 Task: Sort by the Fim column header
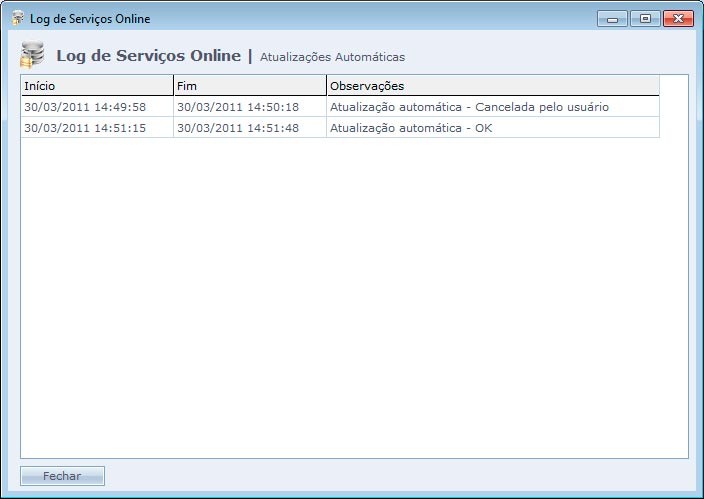click(x=249, y=86)
